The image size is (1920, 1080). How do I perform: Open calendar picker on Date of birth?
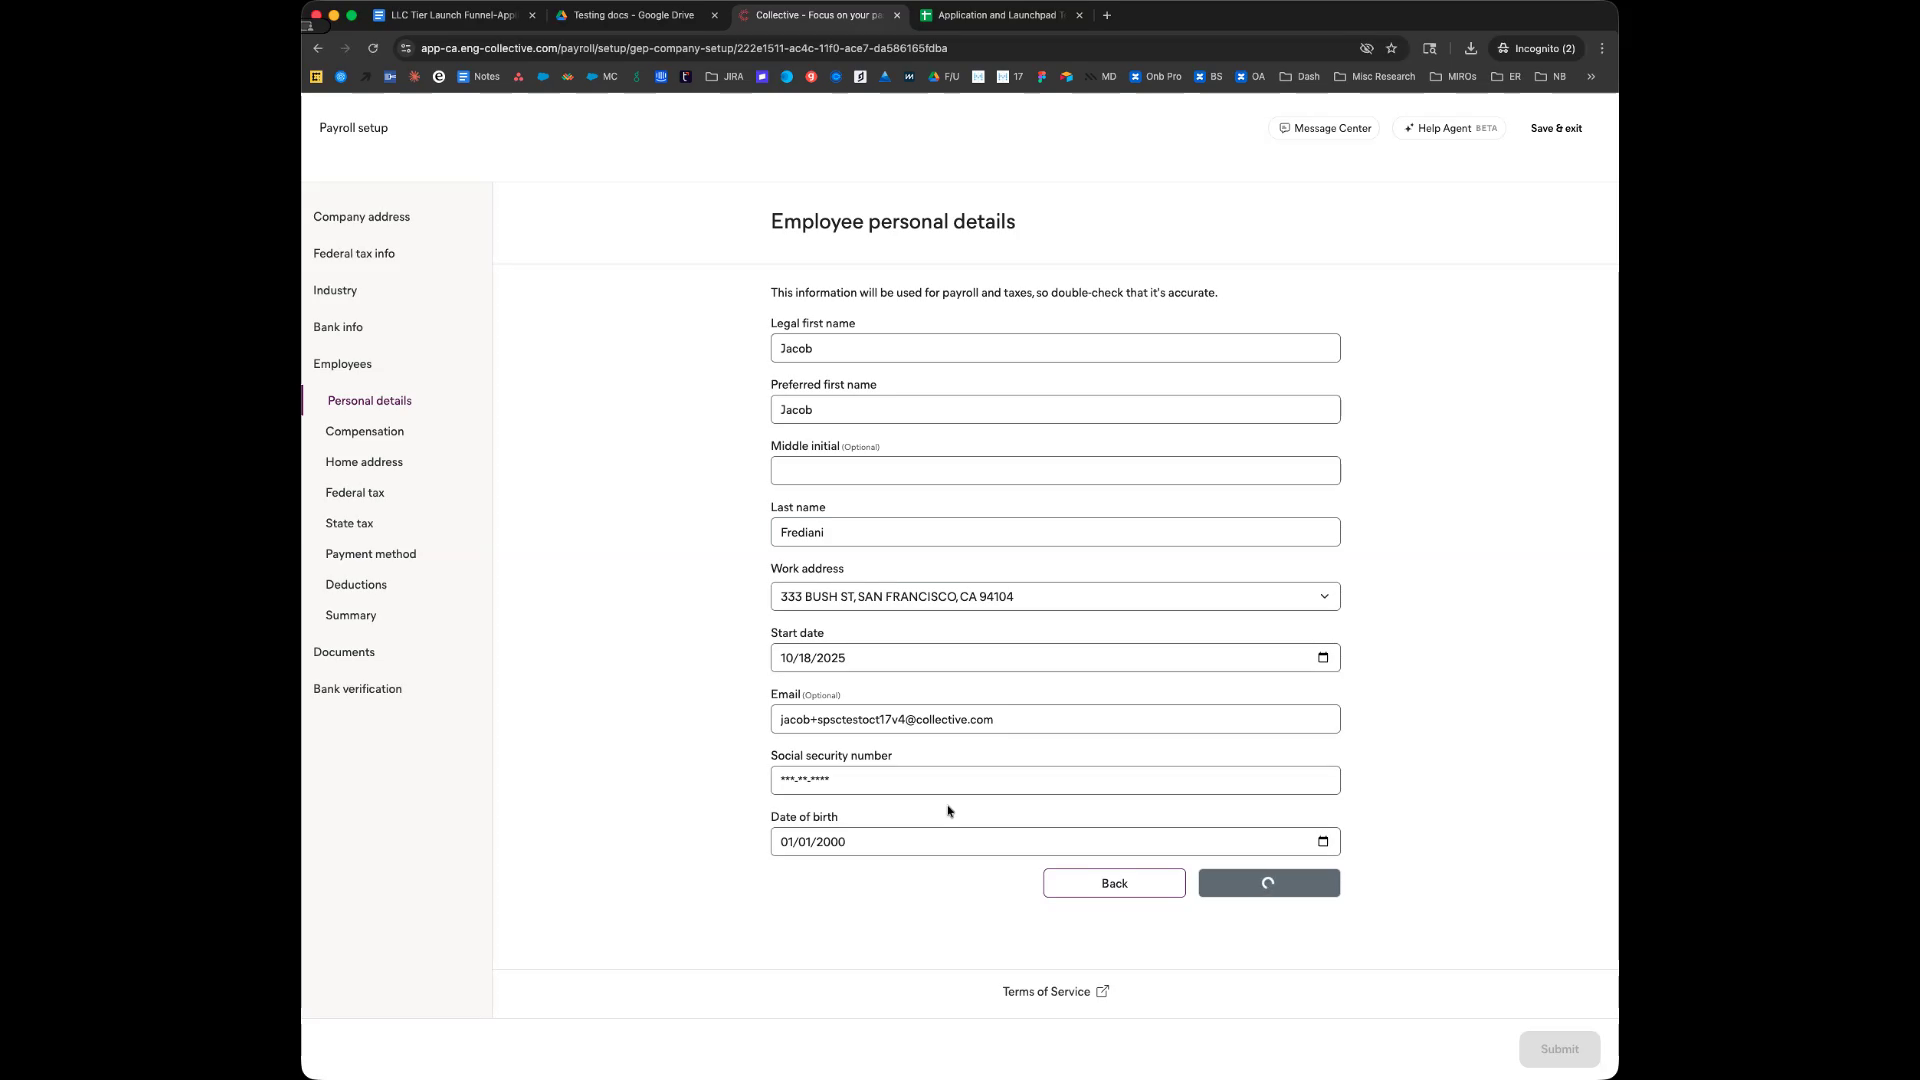(1323, 842)
